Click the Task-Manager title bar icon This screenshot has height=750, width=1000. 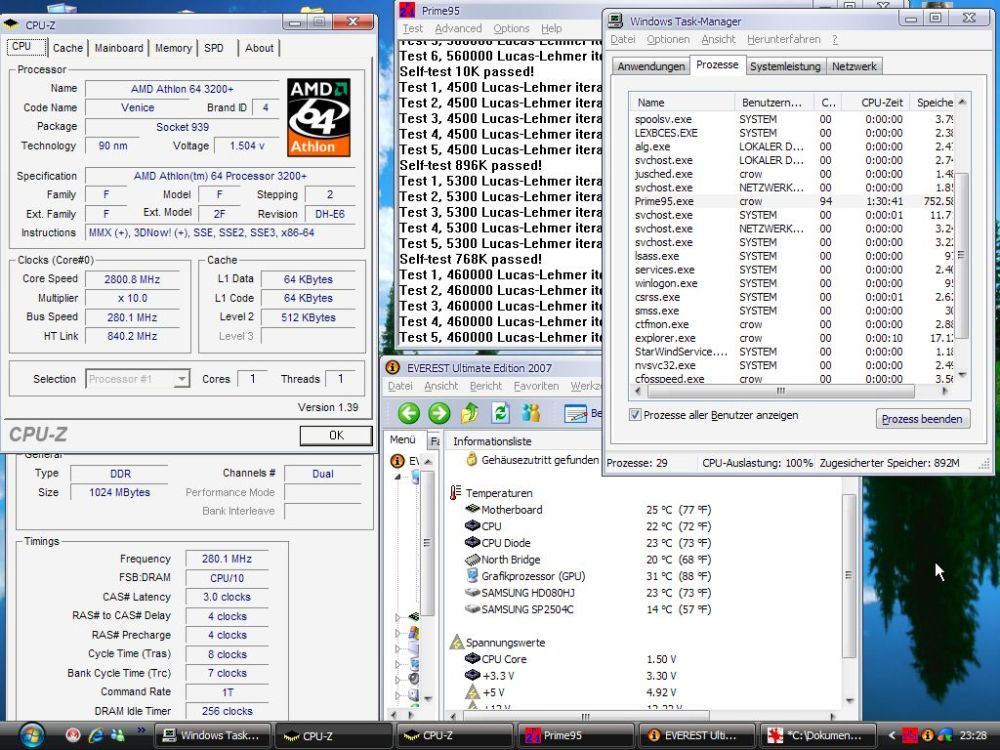(x=615, y=20)
